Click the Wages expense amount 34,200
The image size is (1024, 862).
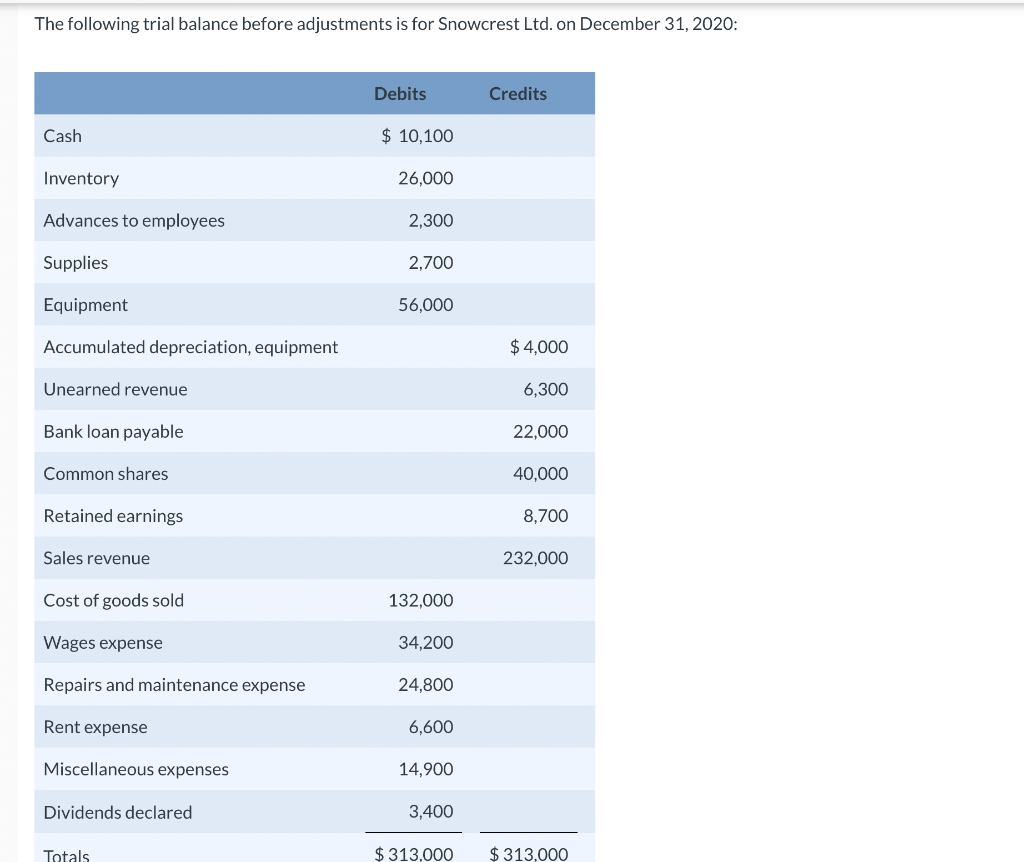tap(426, 643)
